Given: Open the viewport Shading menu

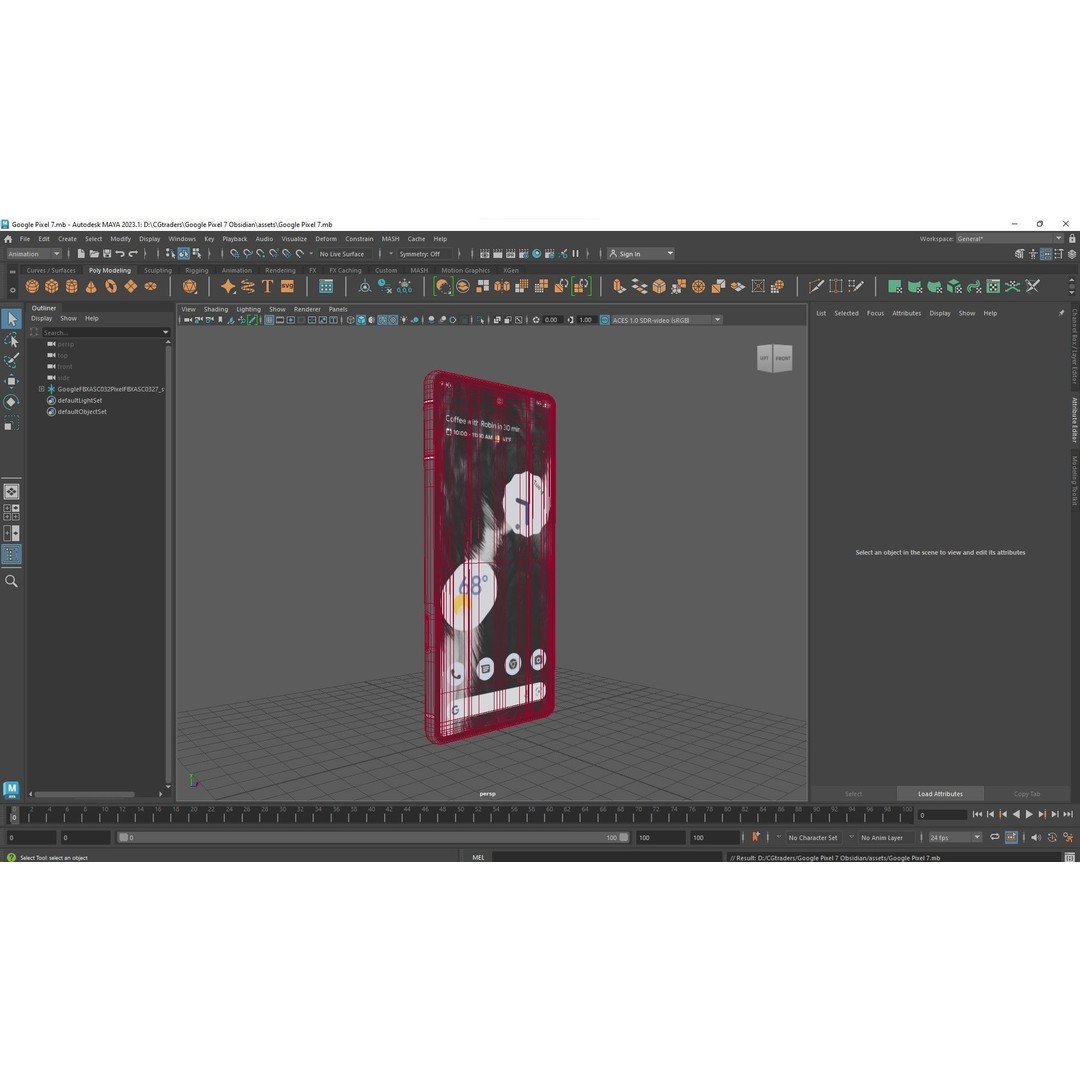Looking at the screenshot, I should tap(216, 309).
